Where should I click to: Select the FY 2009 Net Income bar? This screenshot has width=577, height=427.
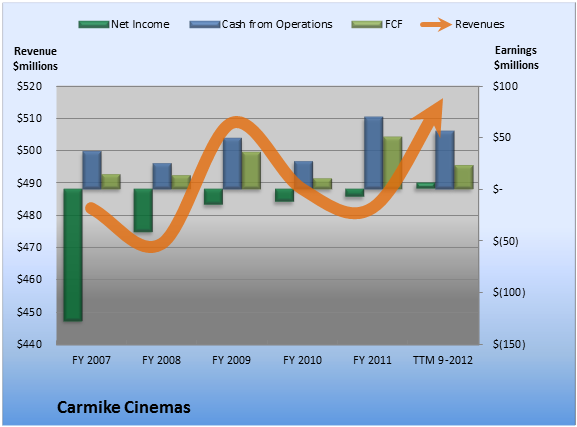click(x=213, y=197)
